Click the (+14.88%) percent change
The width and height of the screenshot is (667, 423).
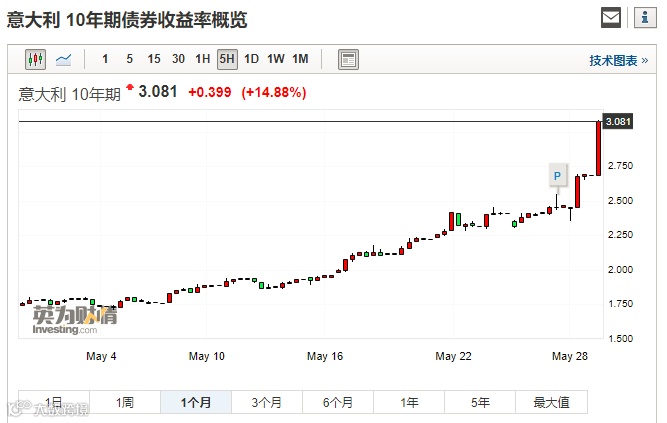[x=274, y=92]
